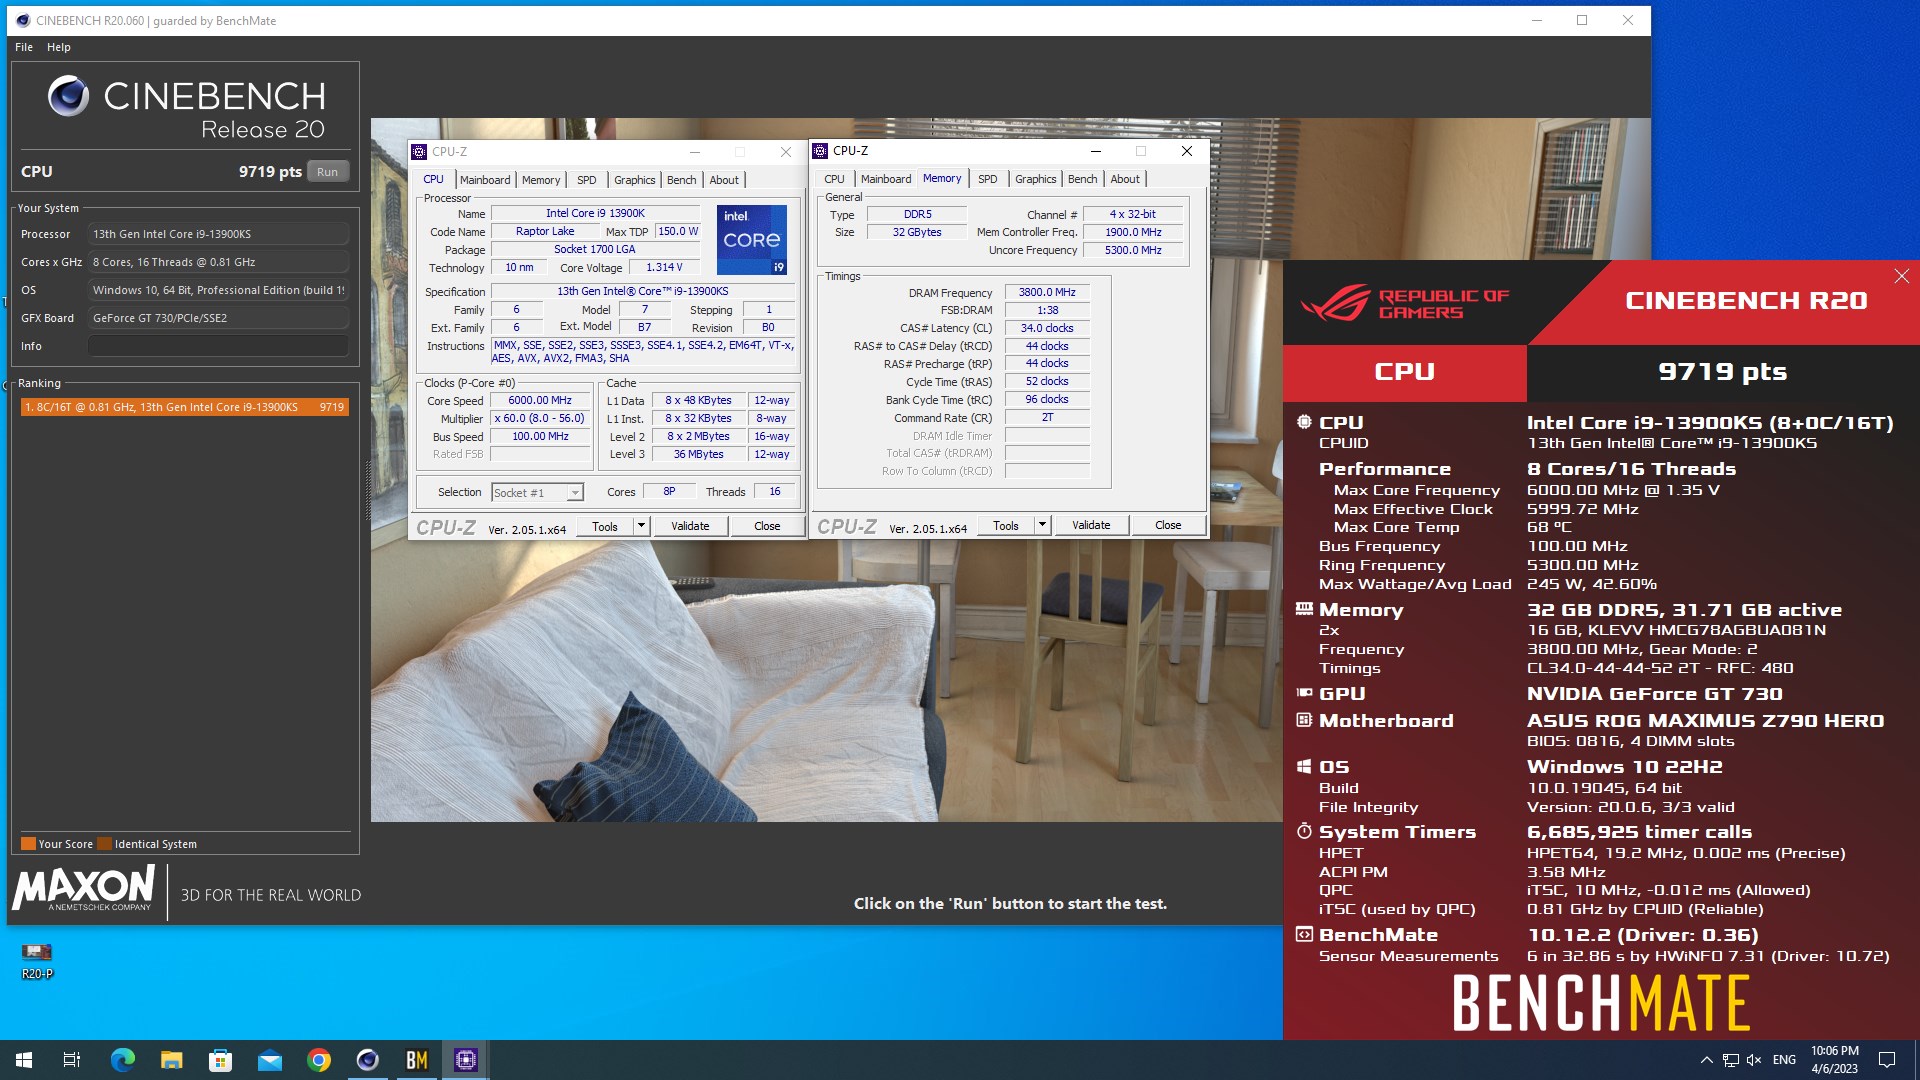The width and height of the screenshot is (1920, 1080).
Task: Select CPU tab in right CPU-Z window
Action: point(834,179)
